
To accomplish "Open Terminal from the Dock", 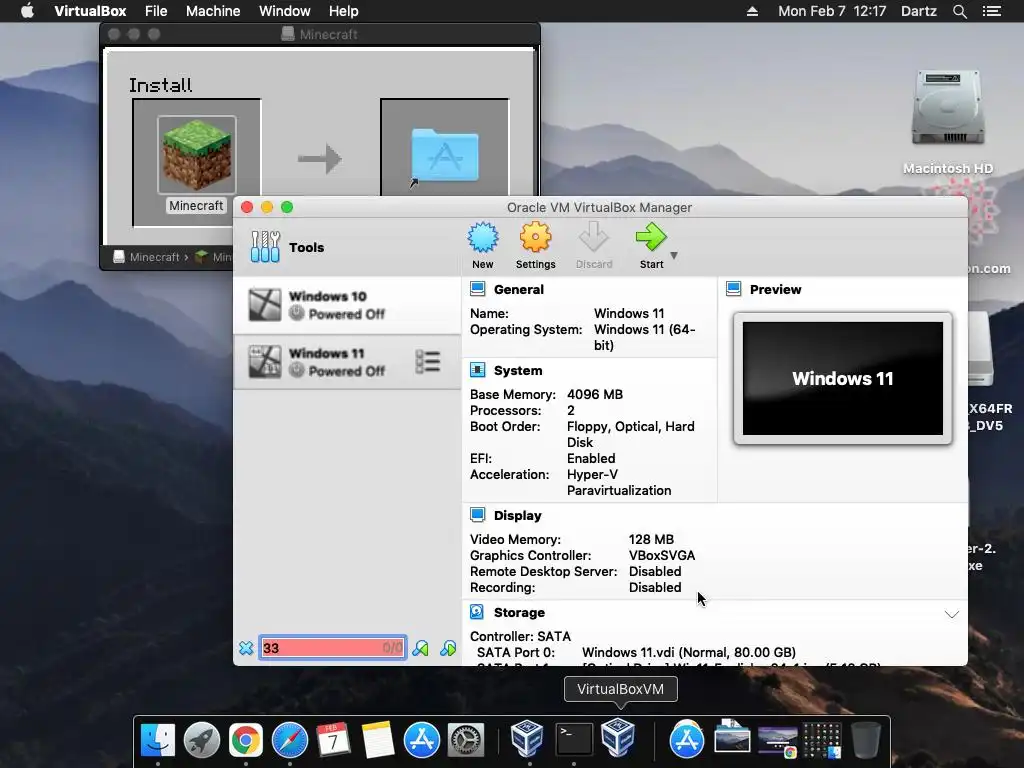I will click(573, 741).
